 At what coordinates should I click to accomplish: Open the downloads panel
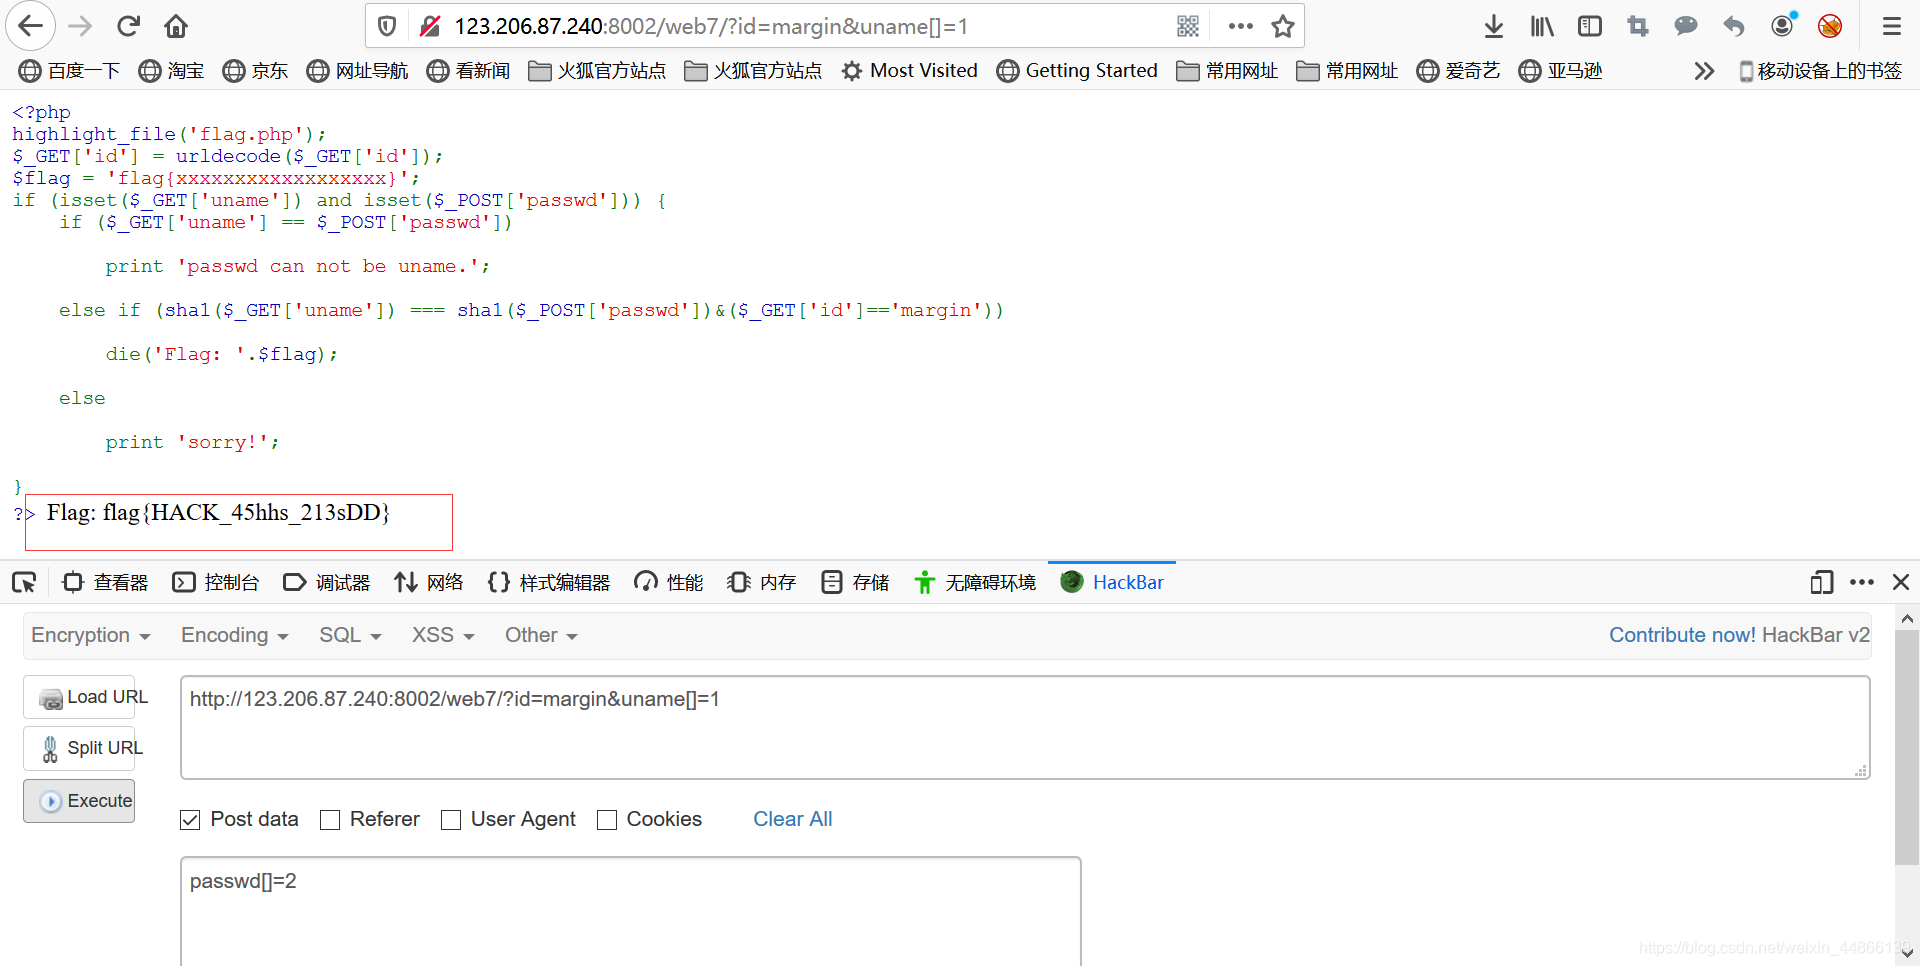[x=1494, y=26]
